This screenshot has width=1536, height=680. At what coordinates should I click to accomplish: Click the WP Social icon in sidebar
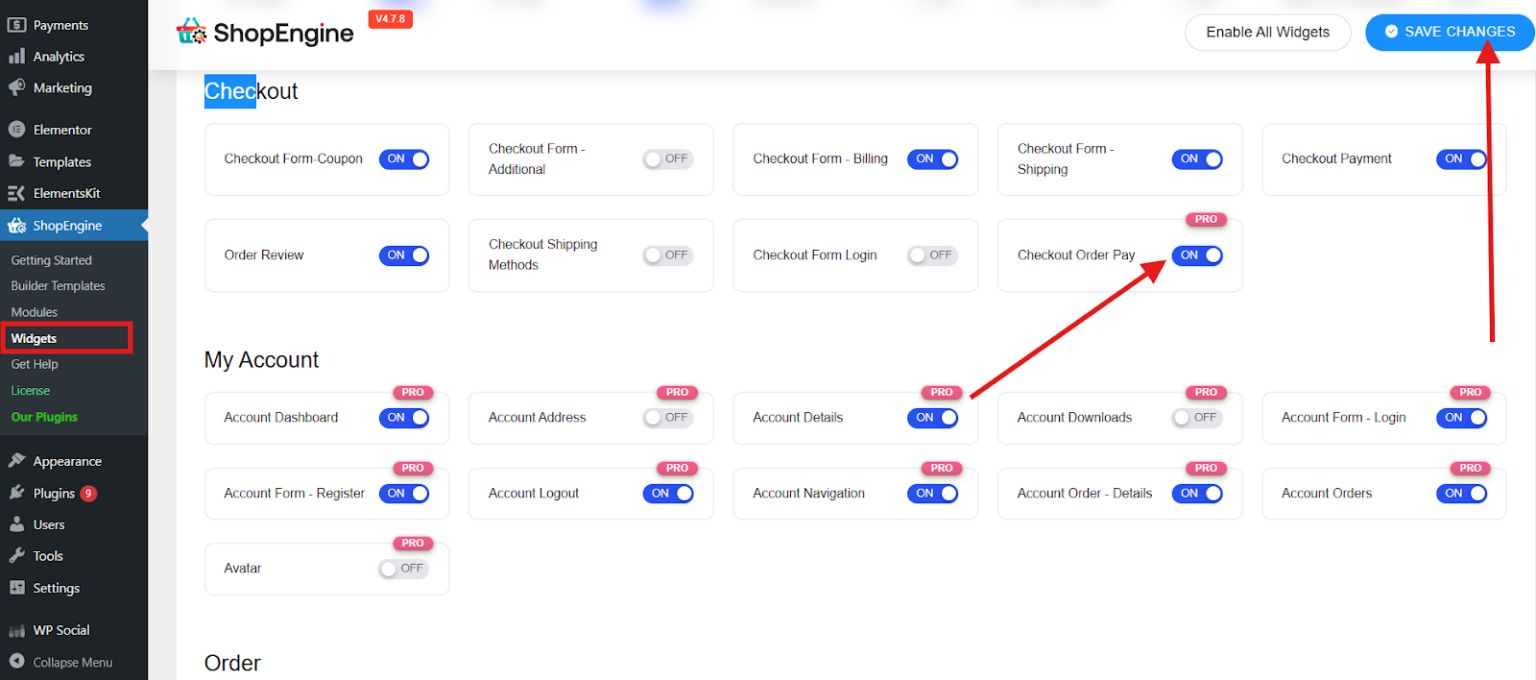coord(17,631)
